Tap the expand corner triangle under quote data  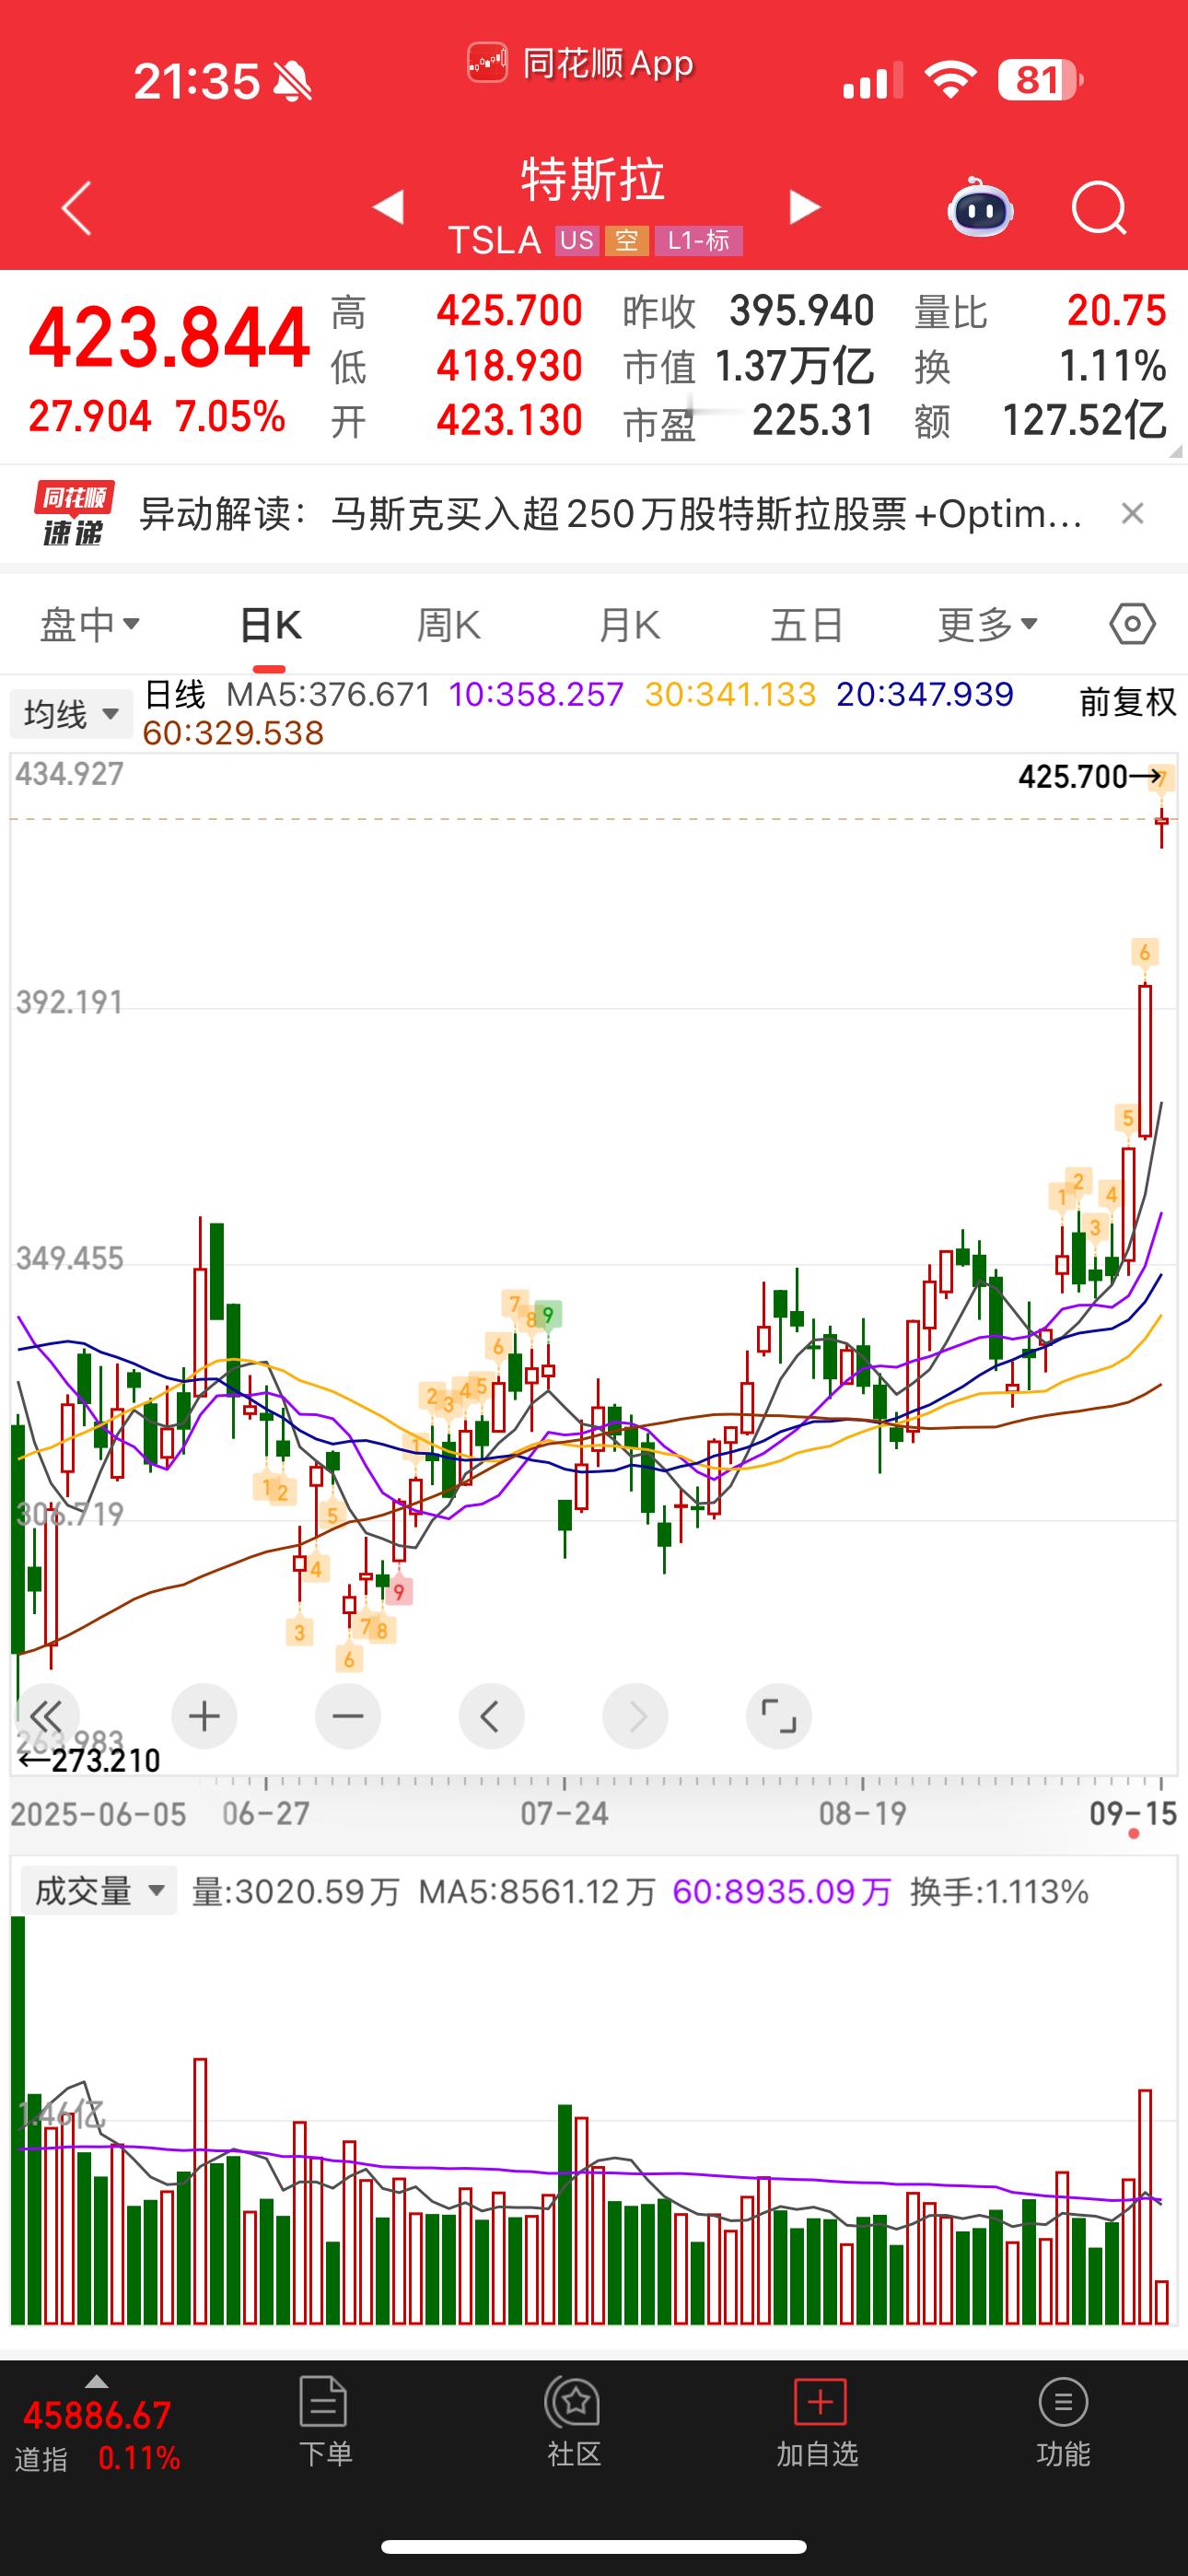[x=1175, y=451]
